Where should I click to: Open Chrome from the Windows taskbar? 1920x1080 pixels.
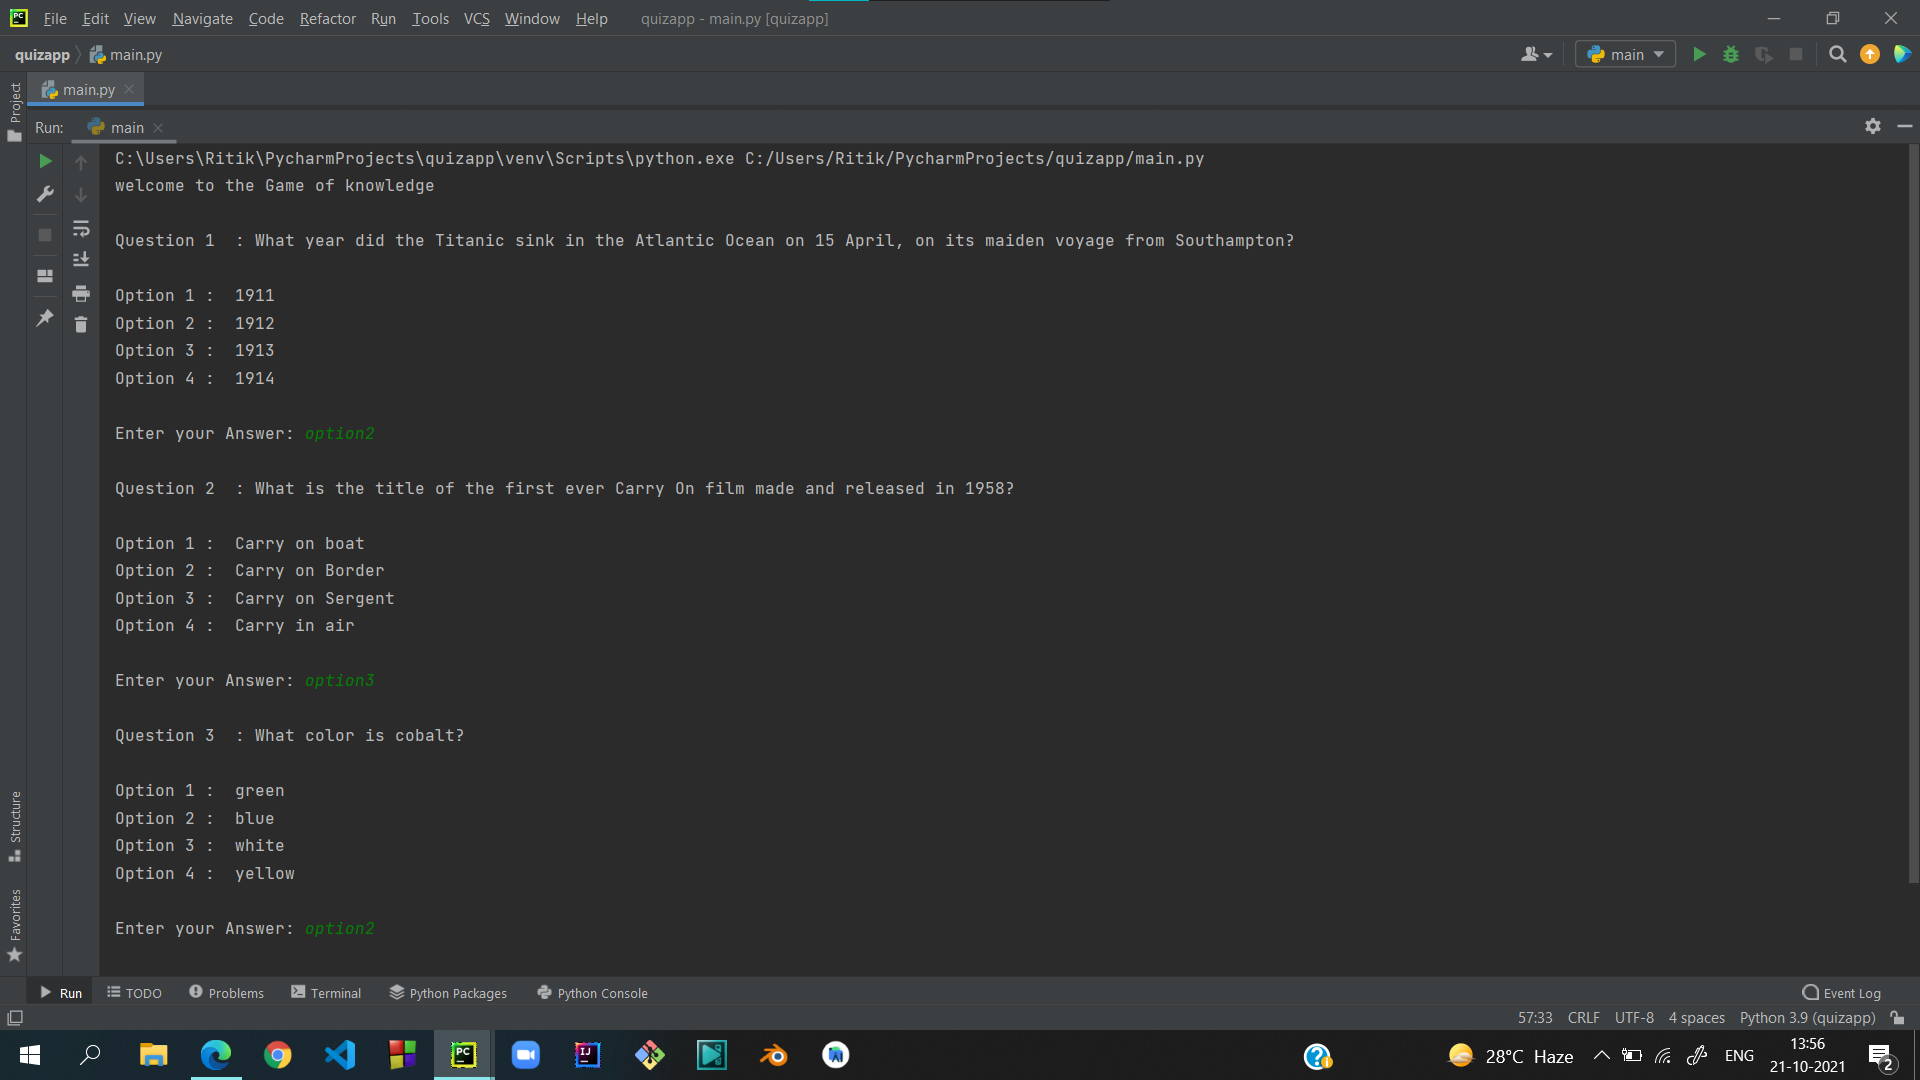pos(278,1055)
